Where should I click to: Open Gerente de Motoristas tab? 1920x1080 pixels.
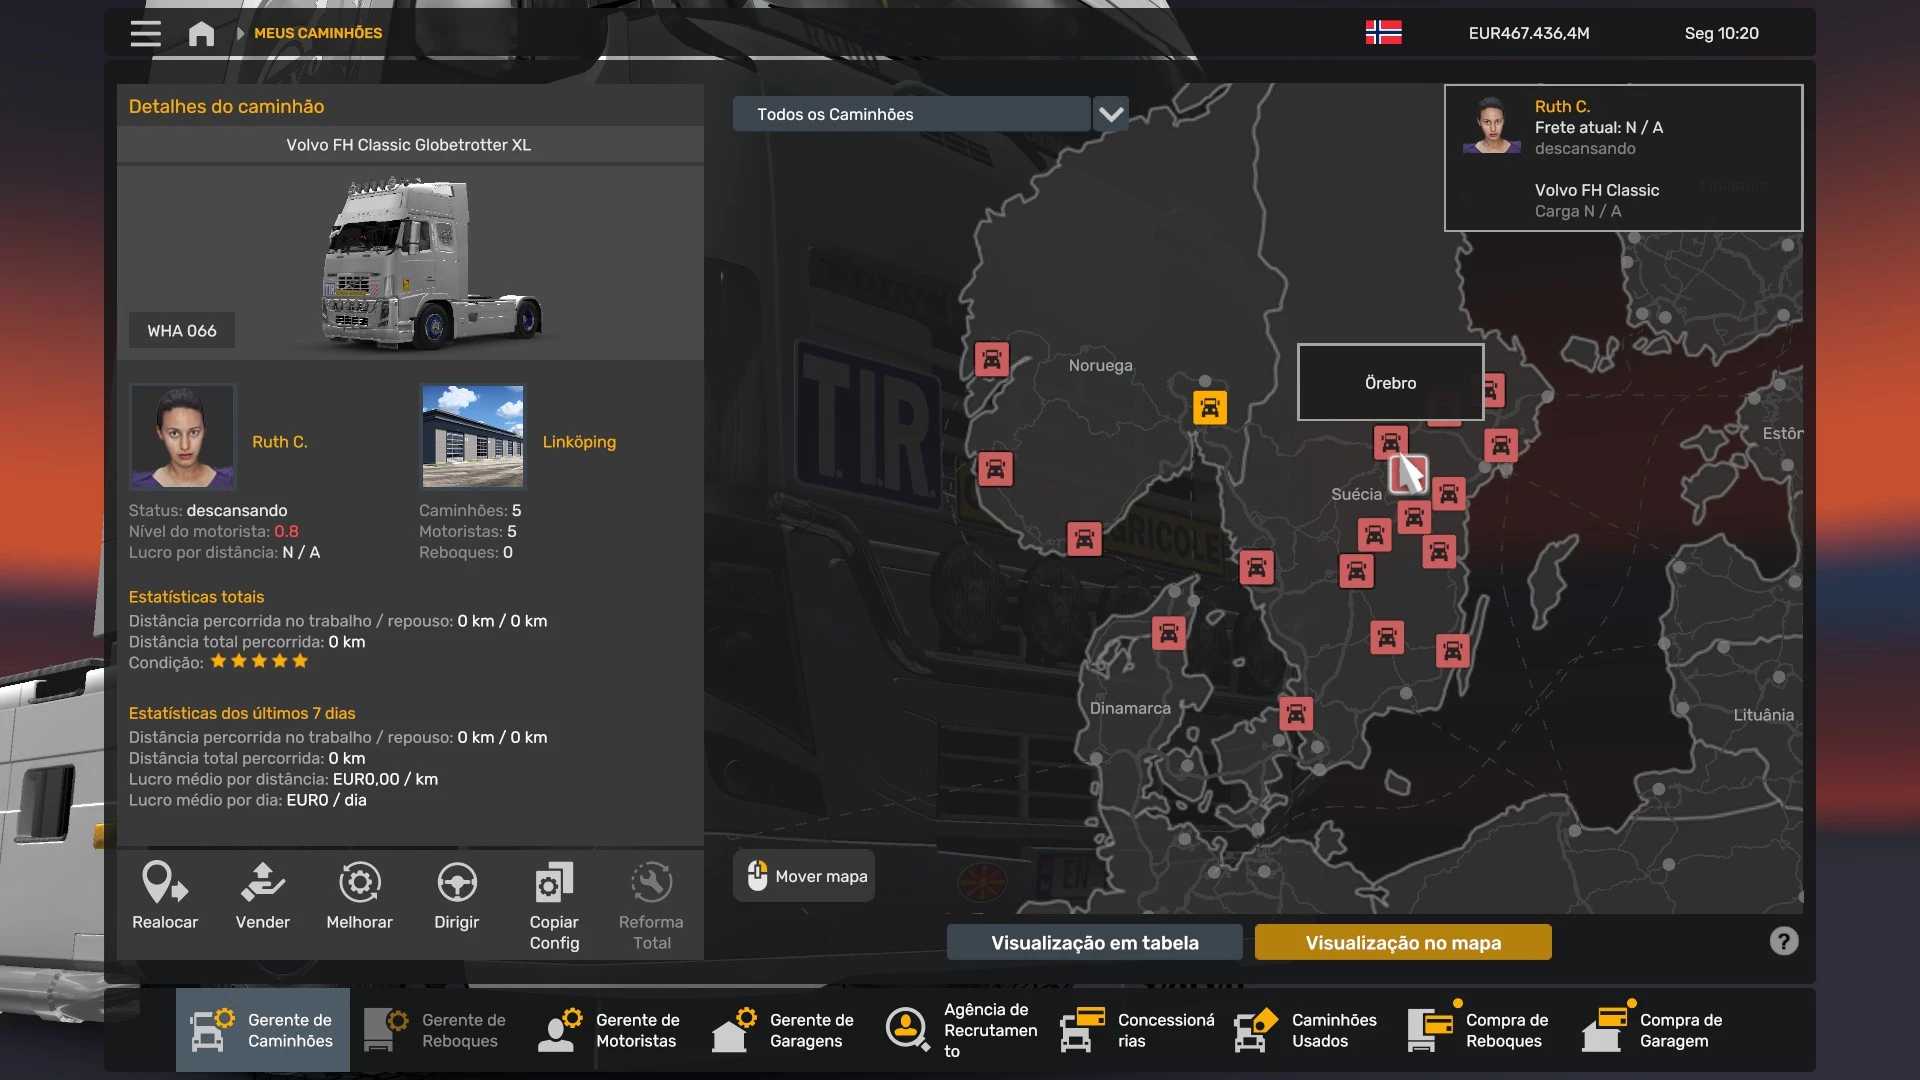coord(610,1030)
